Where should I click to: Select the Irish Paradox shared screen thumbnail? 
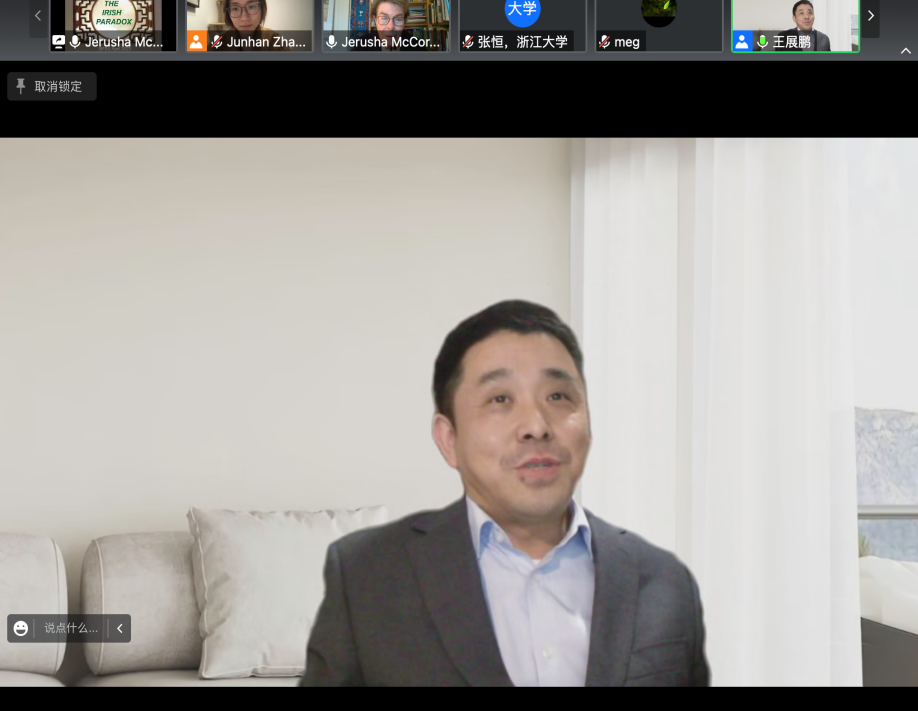112,18
